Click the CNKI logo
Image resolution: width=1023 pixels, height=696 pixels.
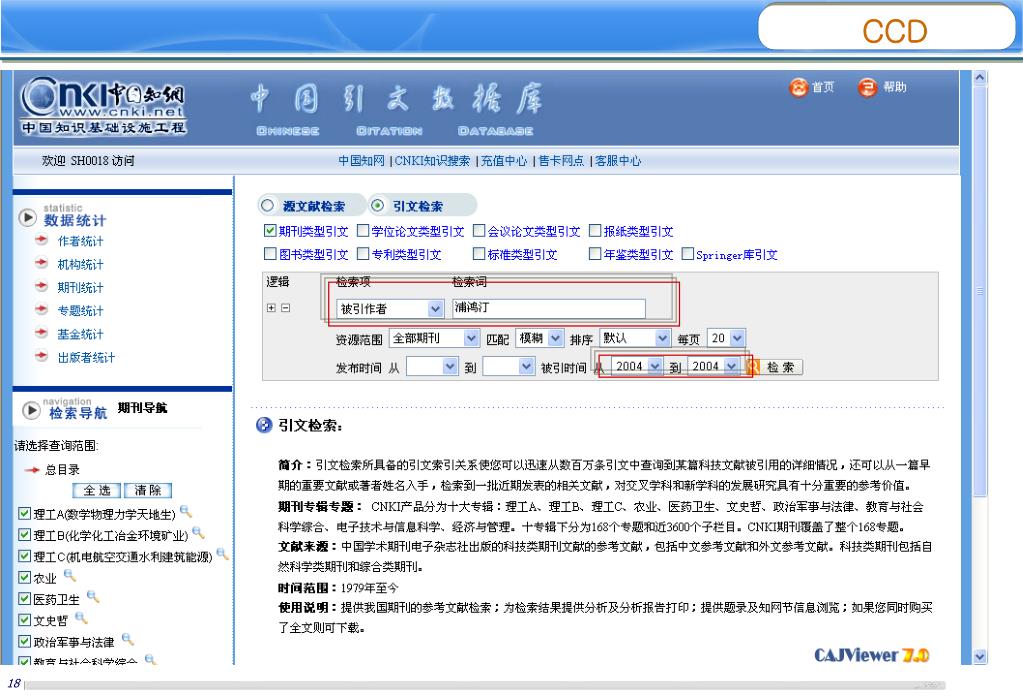click(x=103, y=106)
